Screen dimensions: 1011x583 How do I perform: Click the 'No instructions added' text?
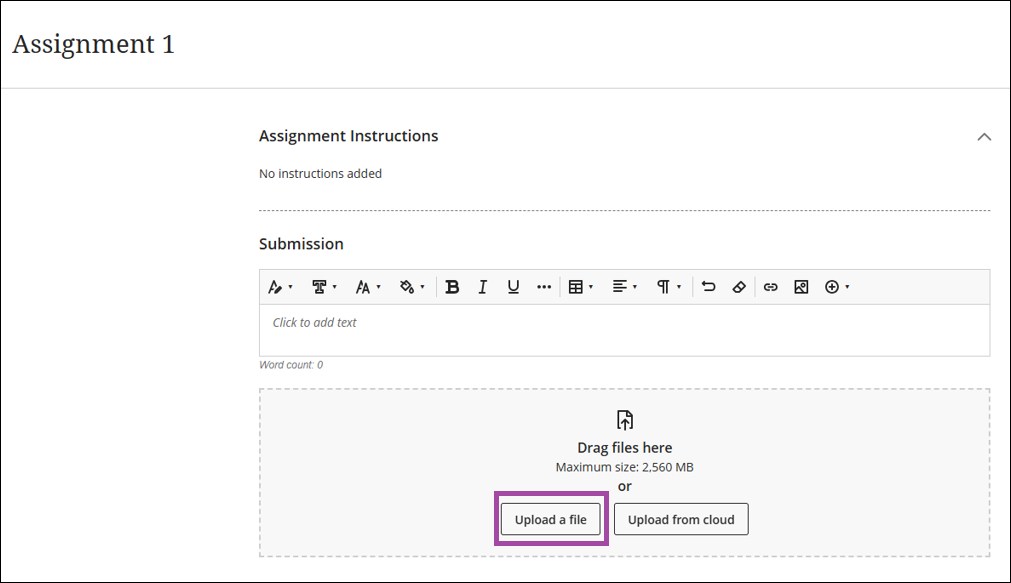coord(320,173)
